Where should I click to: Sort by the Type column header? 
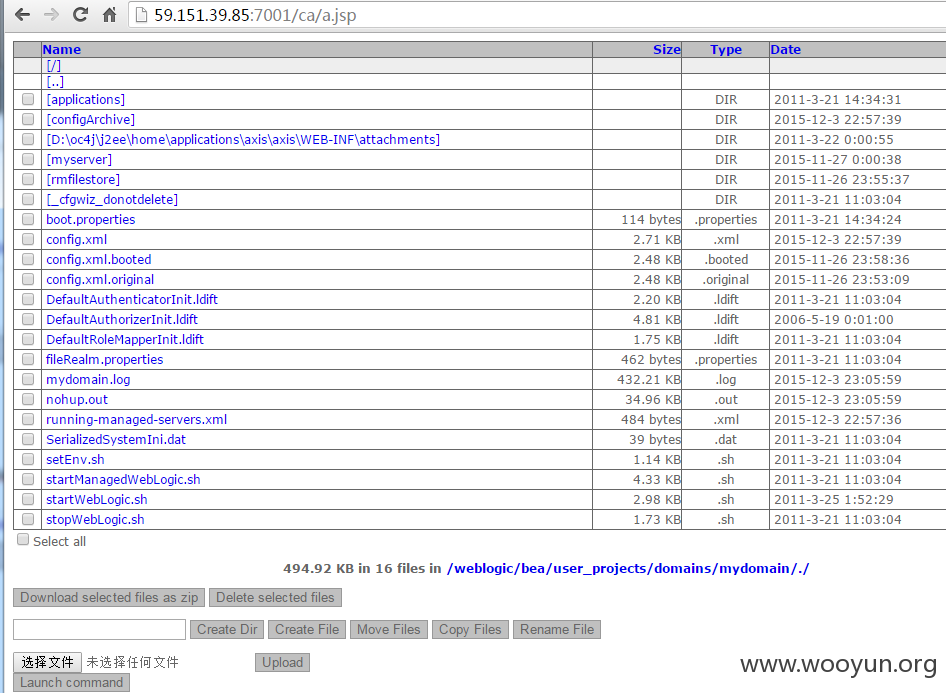726,49
